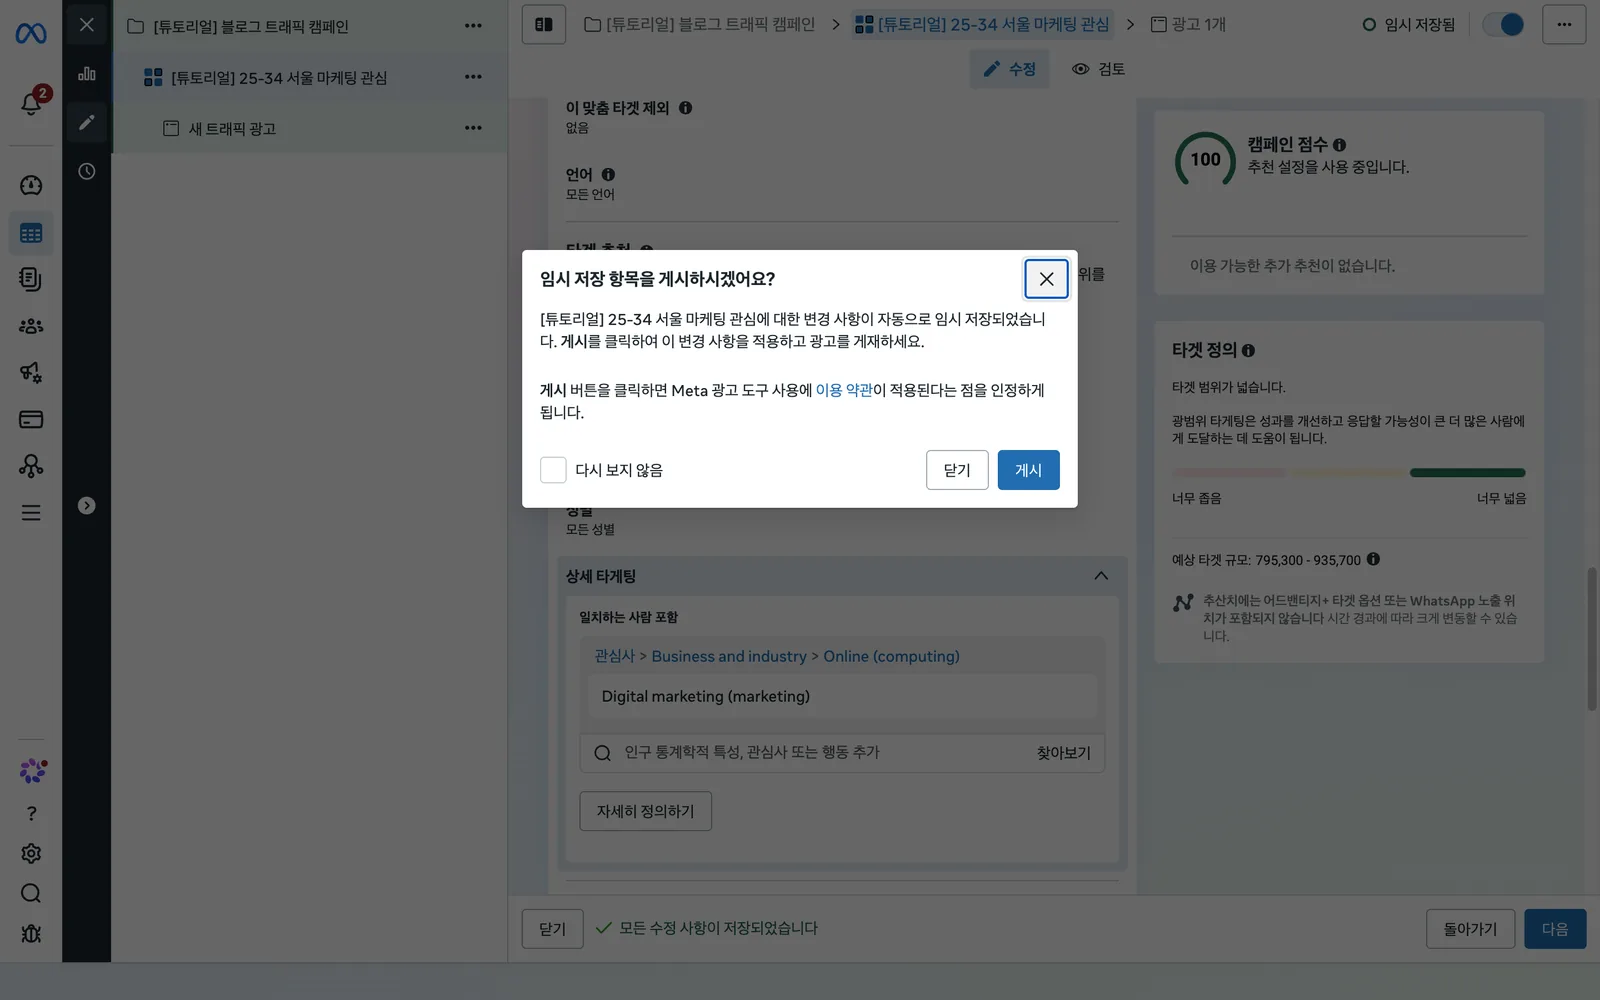Click the page vertical scrollbar
This screenshot has height=1000, width=1600.
[x=1592, y=638]
